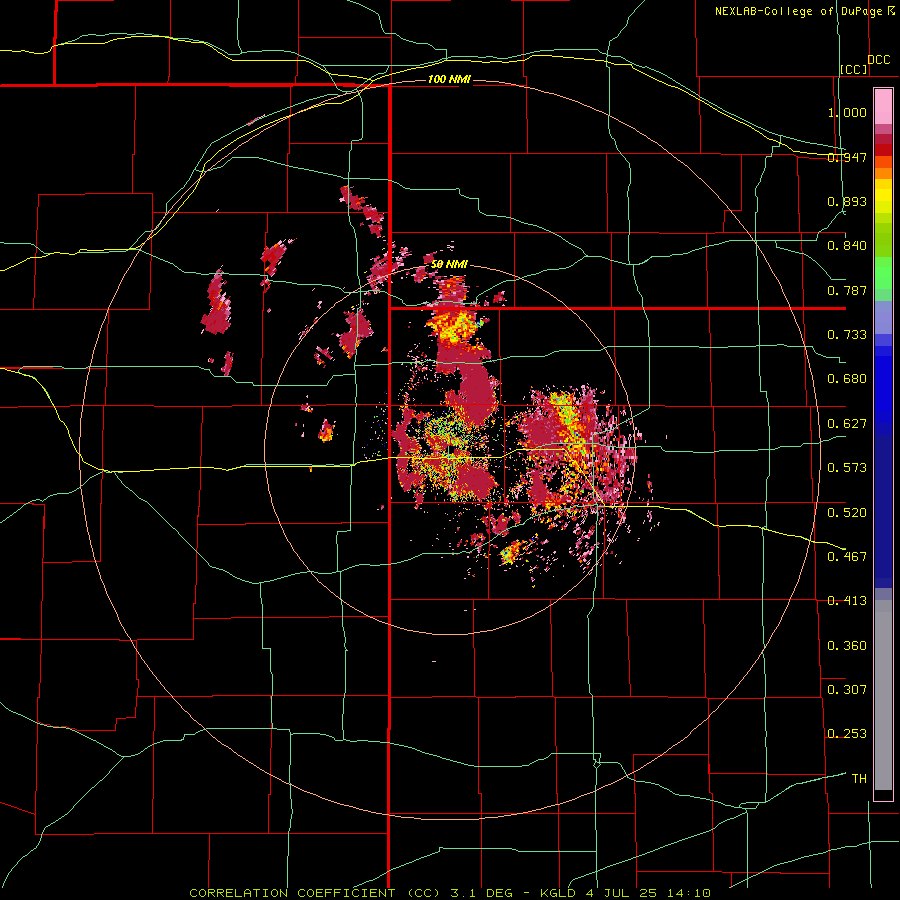
Task: Click the 0.253 scale value
Action: click(847, 734)
